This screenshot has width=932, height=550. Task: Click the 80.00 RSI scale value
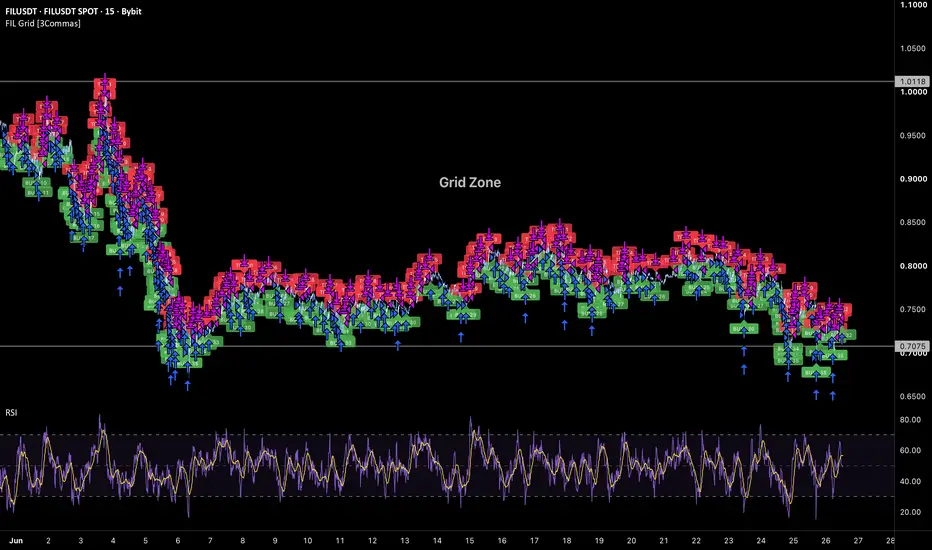[x=911, y=420]
